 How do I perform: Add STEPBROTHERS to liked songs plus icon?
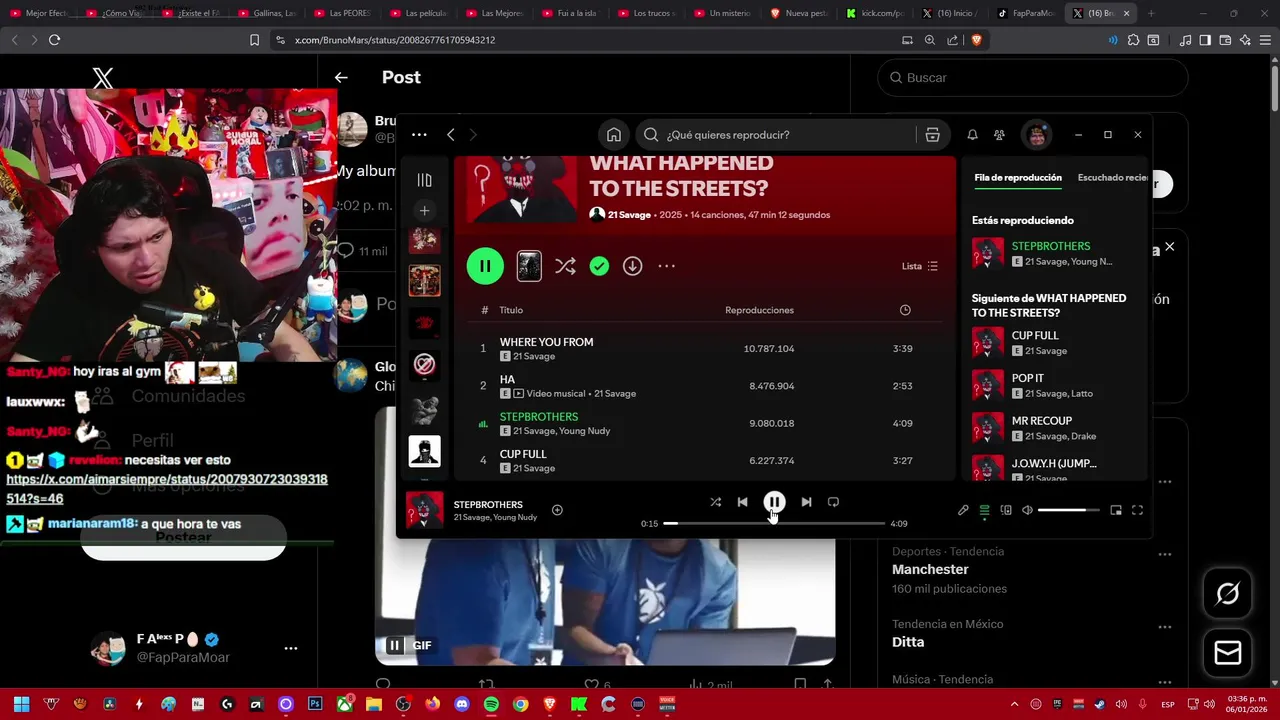(x=557, y=510)
